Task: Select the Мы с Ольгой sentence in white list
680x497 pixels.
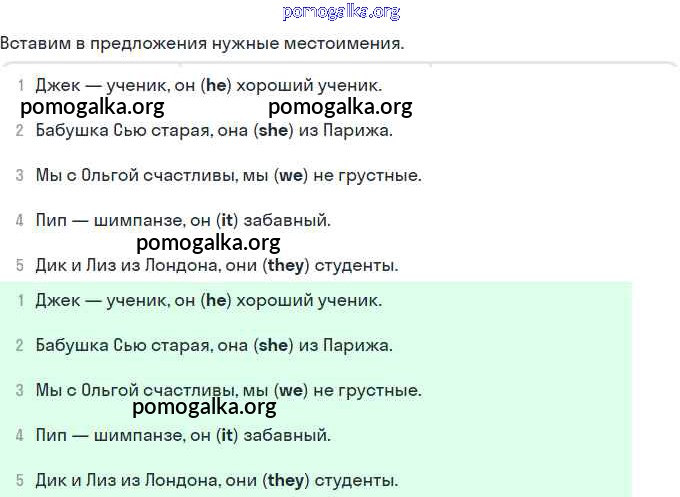Action: [228, 175]
